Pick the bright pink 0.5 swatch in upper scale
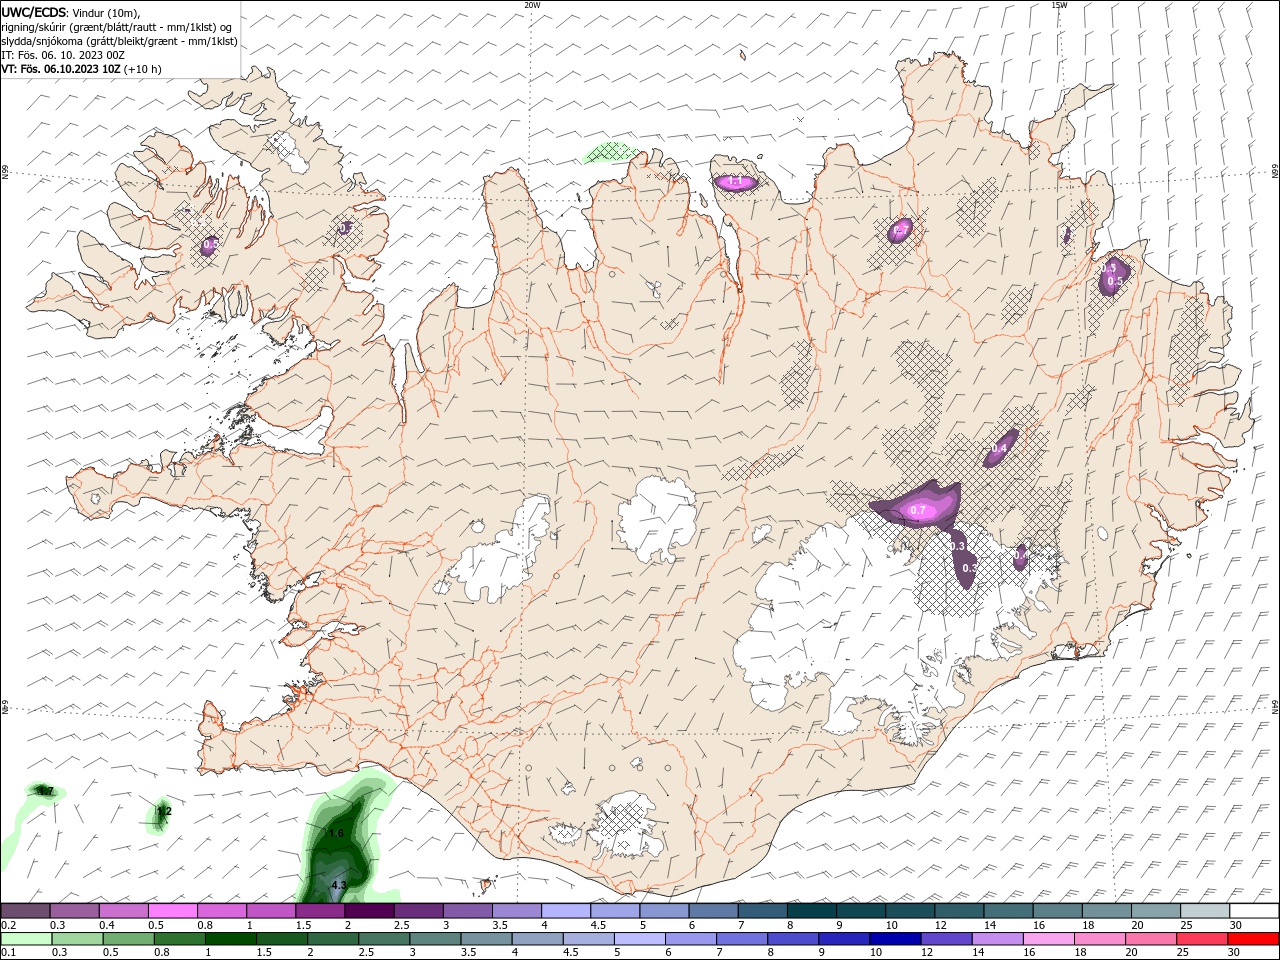This screenshot has width=1280, height=960. coord(173,911)
